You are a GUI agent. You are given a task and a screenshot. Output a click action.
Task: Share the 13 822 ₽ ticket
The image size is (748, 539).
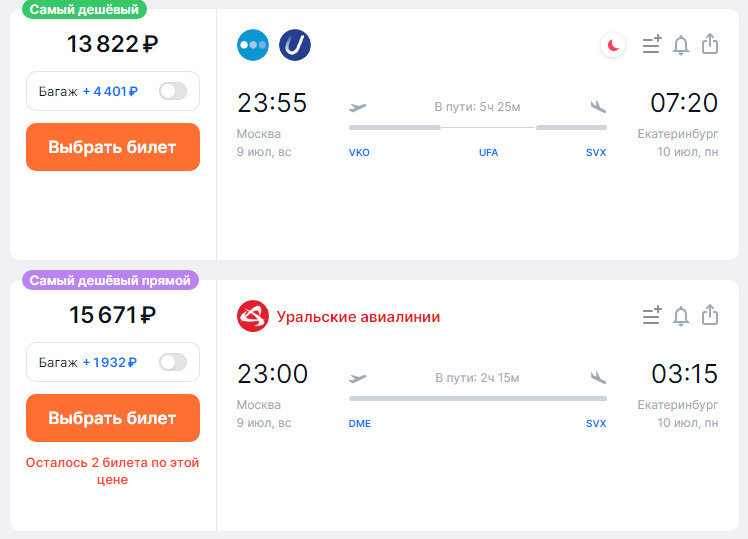click(x=710, y=45)
